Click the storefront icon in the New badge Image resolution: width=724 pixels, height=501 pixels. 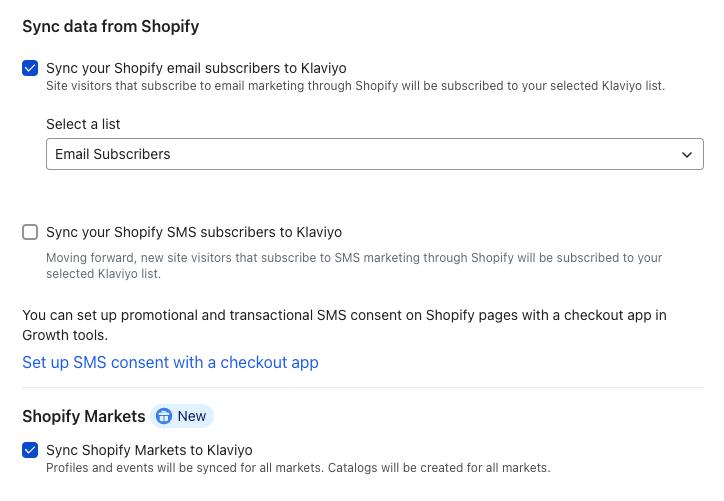pos(164,416)
